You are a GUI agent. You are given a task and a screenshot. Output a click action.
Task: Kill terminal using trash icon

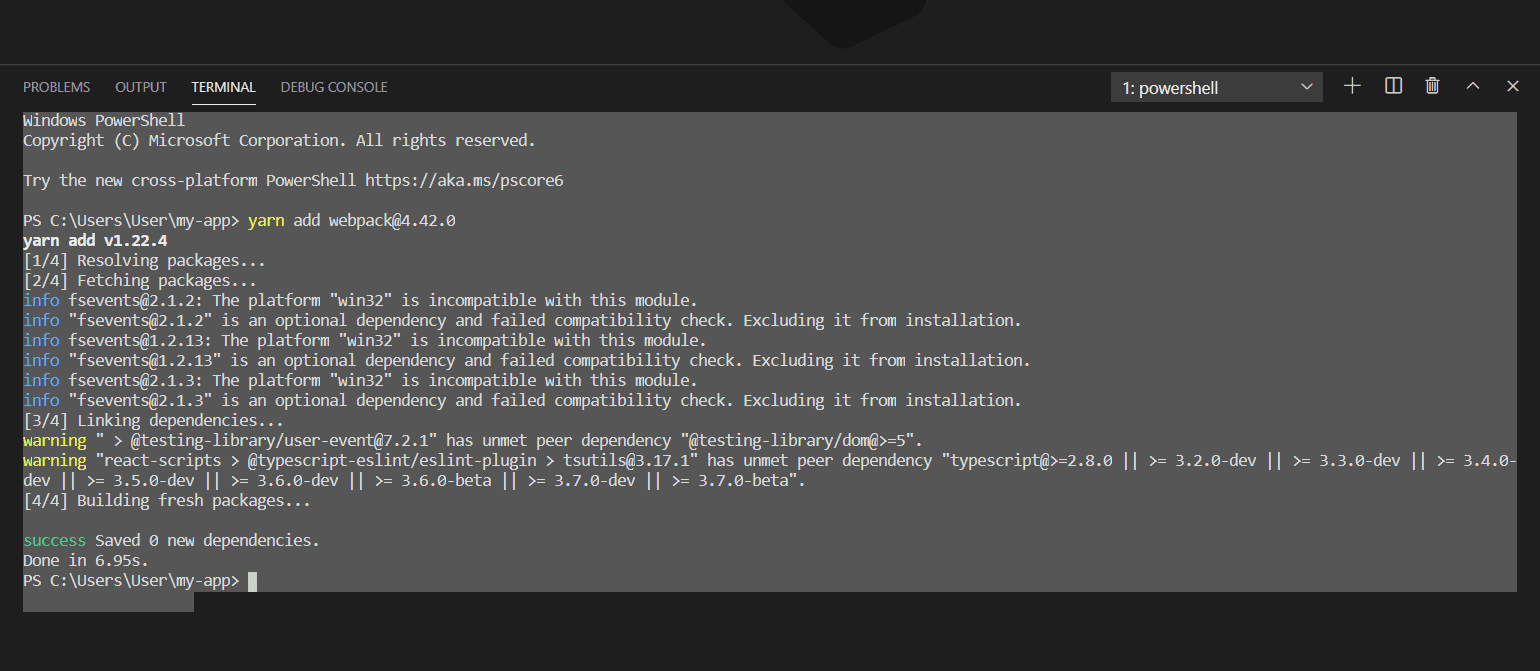coord(1432,86)
